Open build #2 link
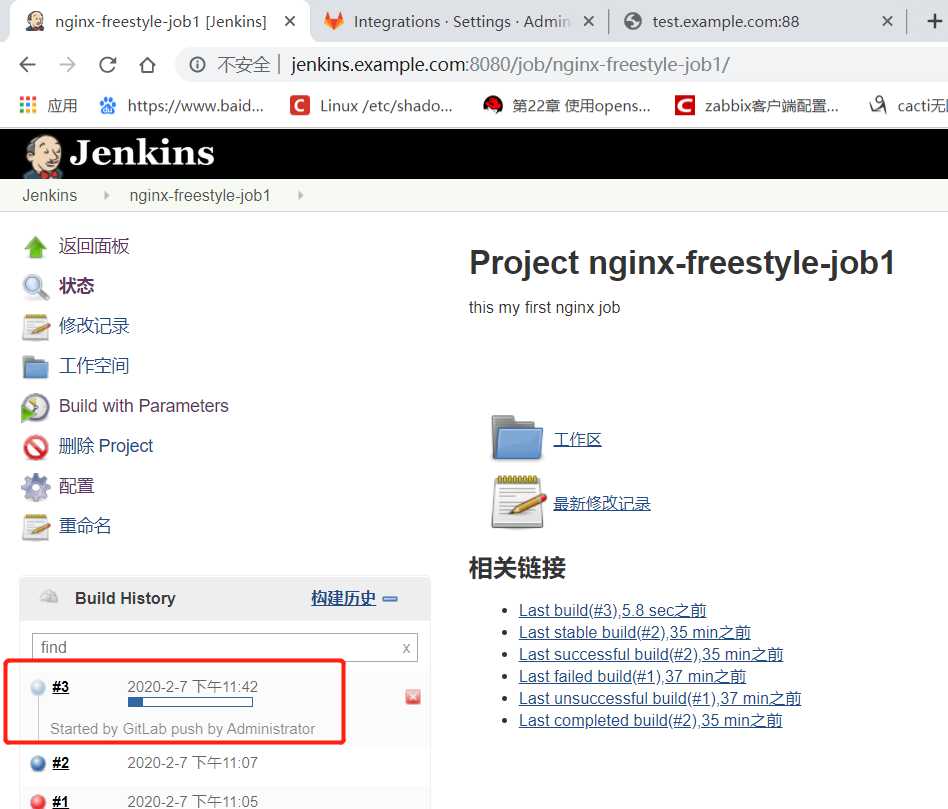Screen dimensions: 948x809 (60, 763)
